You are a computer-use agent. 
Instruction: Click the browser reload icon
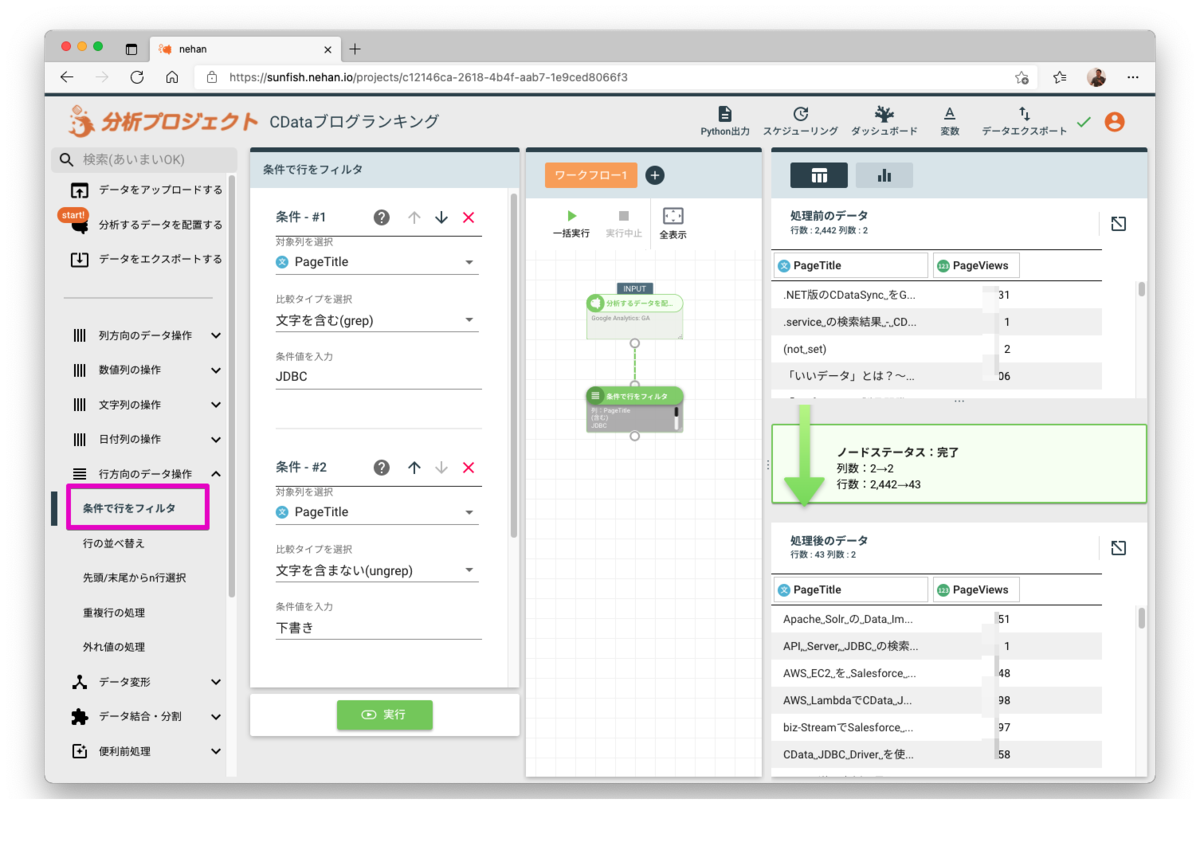[x=137, y=77]
